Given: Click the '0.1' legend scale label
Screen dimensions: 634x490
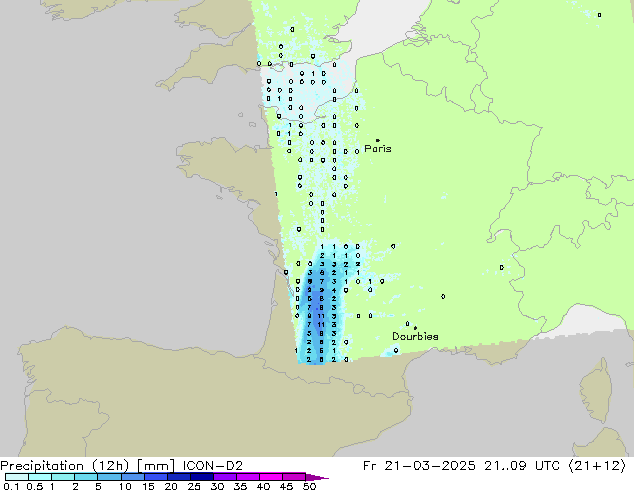Looking at the screenshot, I should (x=11, y=486).
